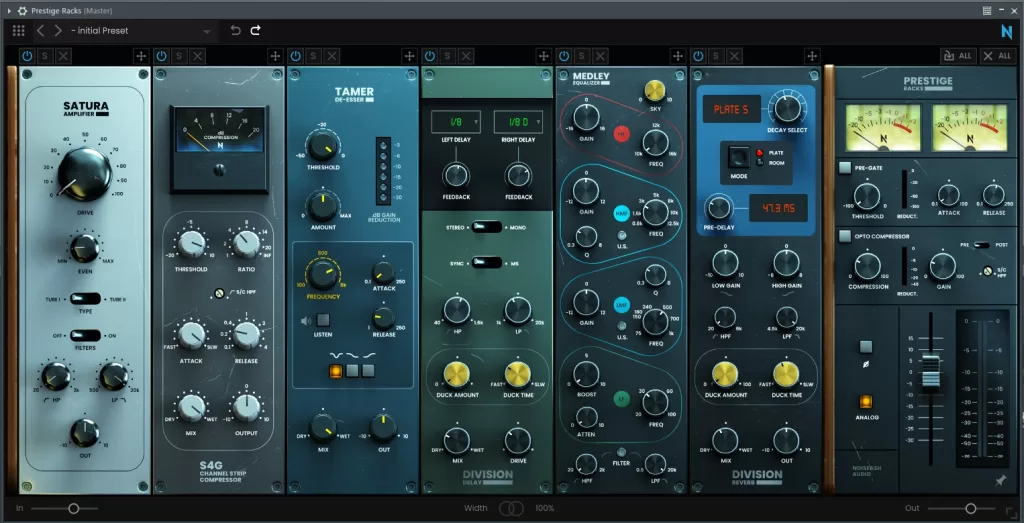Image resolution: width=1024 pixels, height=523 pixels.
Task: Open the '- initial Preset' dropdown
Action: [141, 31]
